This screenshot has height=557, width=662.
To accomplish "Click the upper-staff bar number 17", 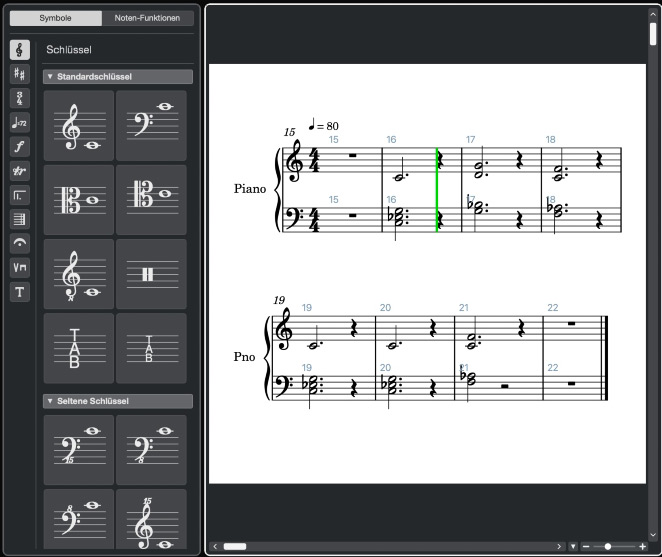I will (470, 139).
